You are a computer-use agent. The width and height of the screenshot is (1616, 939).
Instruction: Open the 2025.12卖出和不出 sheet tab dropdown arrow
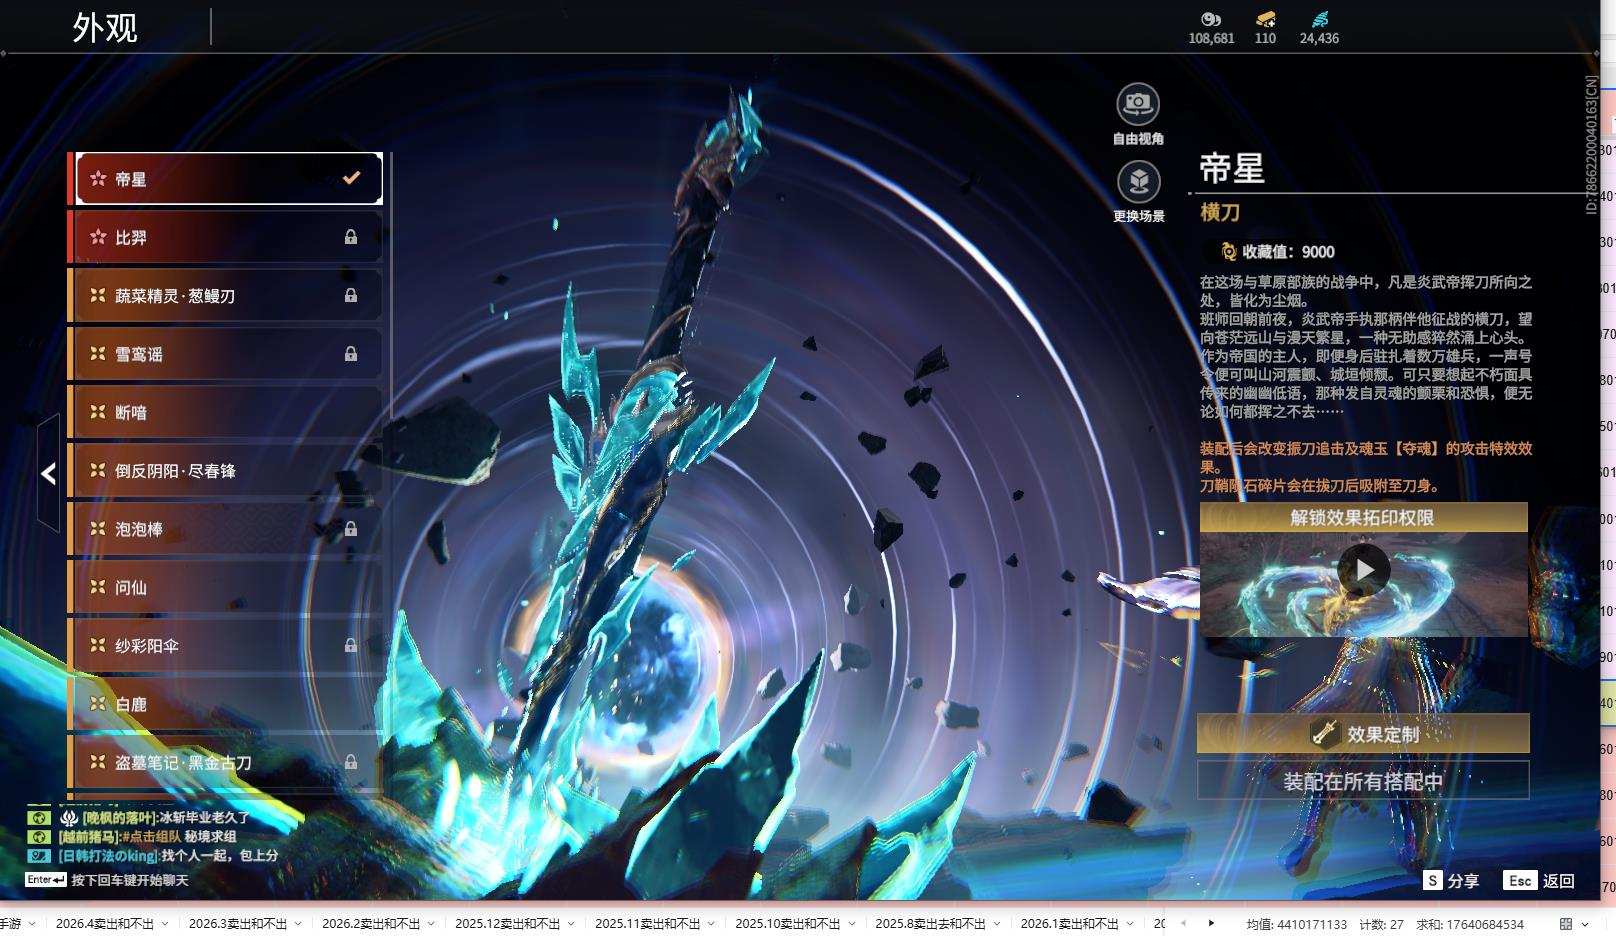[570, 924]
